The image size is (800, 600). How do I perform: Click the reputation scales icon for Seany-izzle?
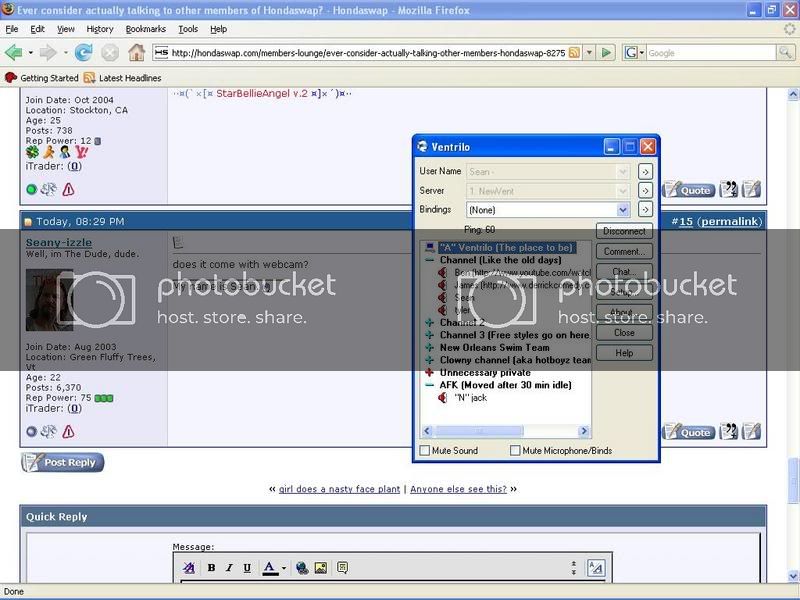(48, 432)
